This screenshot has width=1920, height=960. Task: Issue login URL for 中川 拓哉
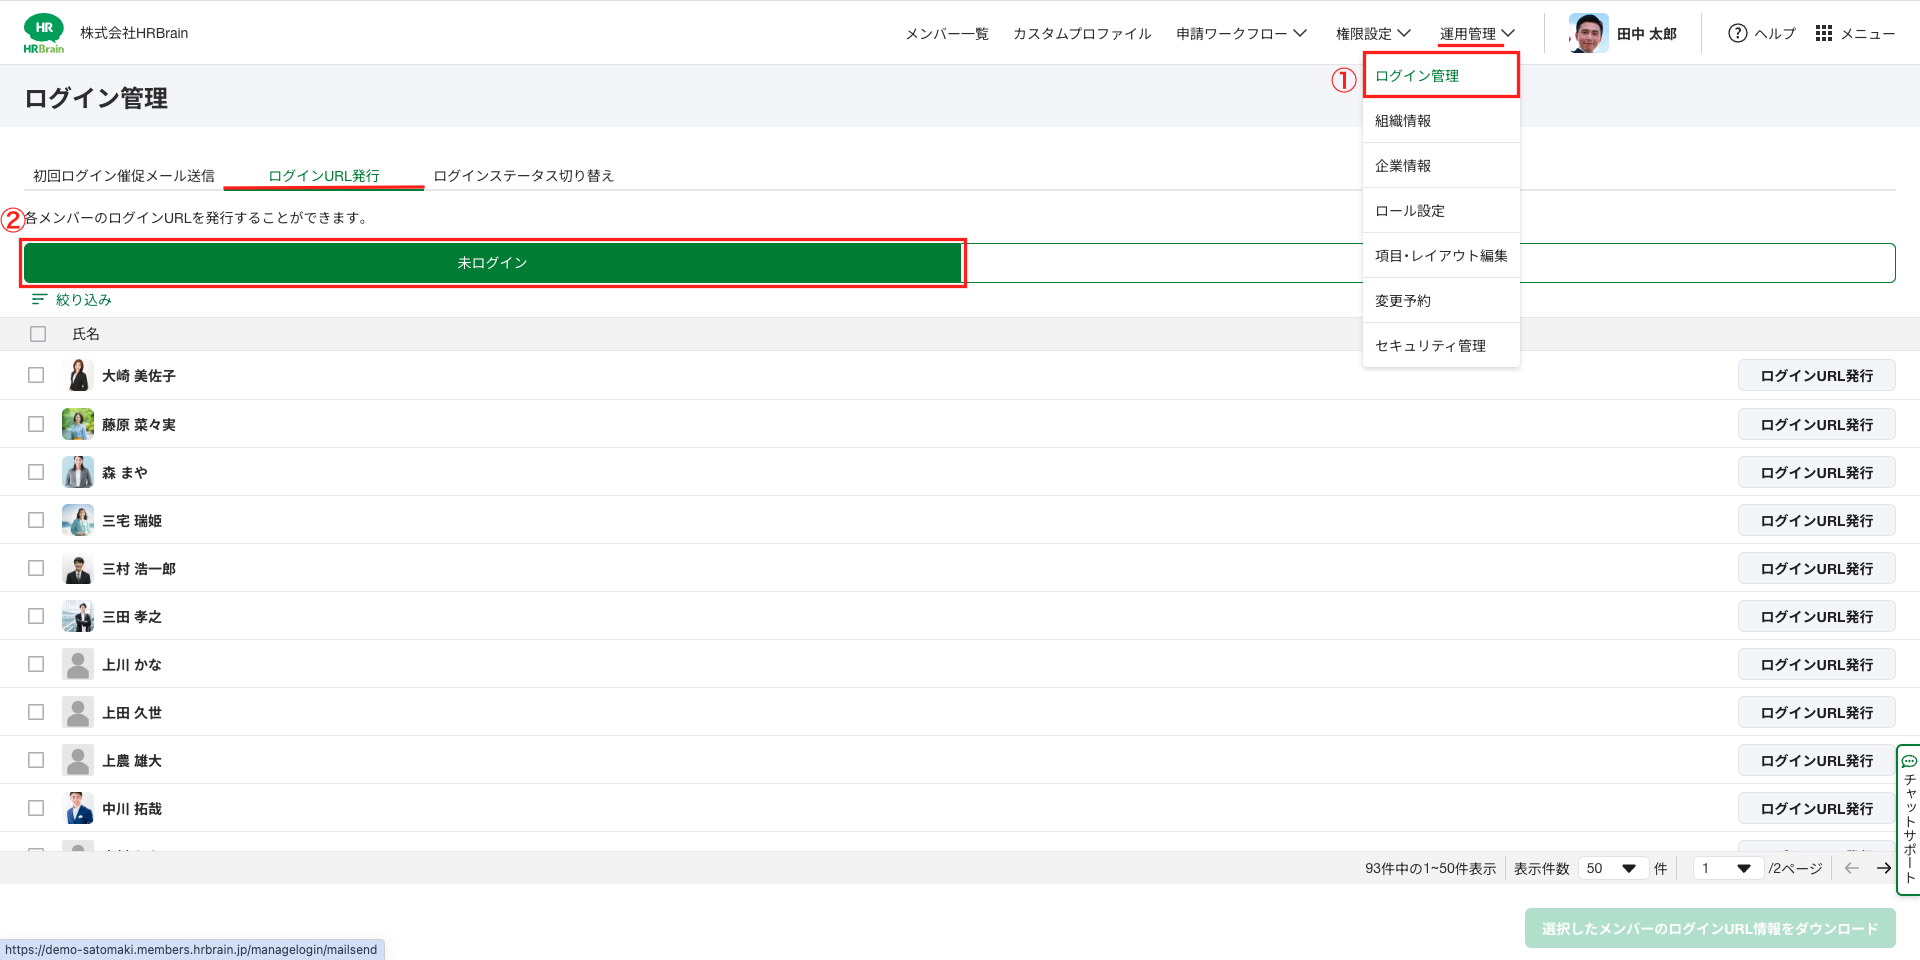(1816, 808)
